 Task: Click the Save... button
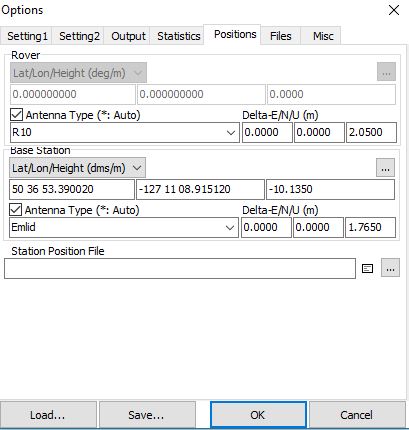147,415
